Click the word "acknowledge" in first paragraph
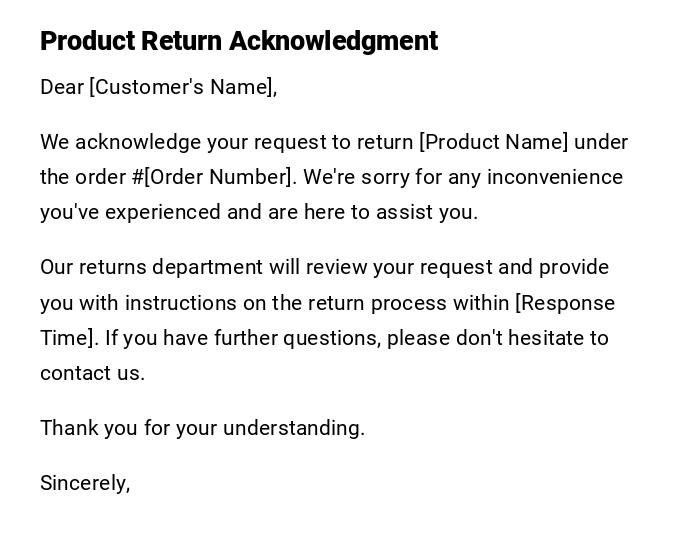This screenshot has width=700, height=546. pyautogui.click(x=138, y=142)
